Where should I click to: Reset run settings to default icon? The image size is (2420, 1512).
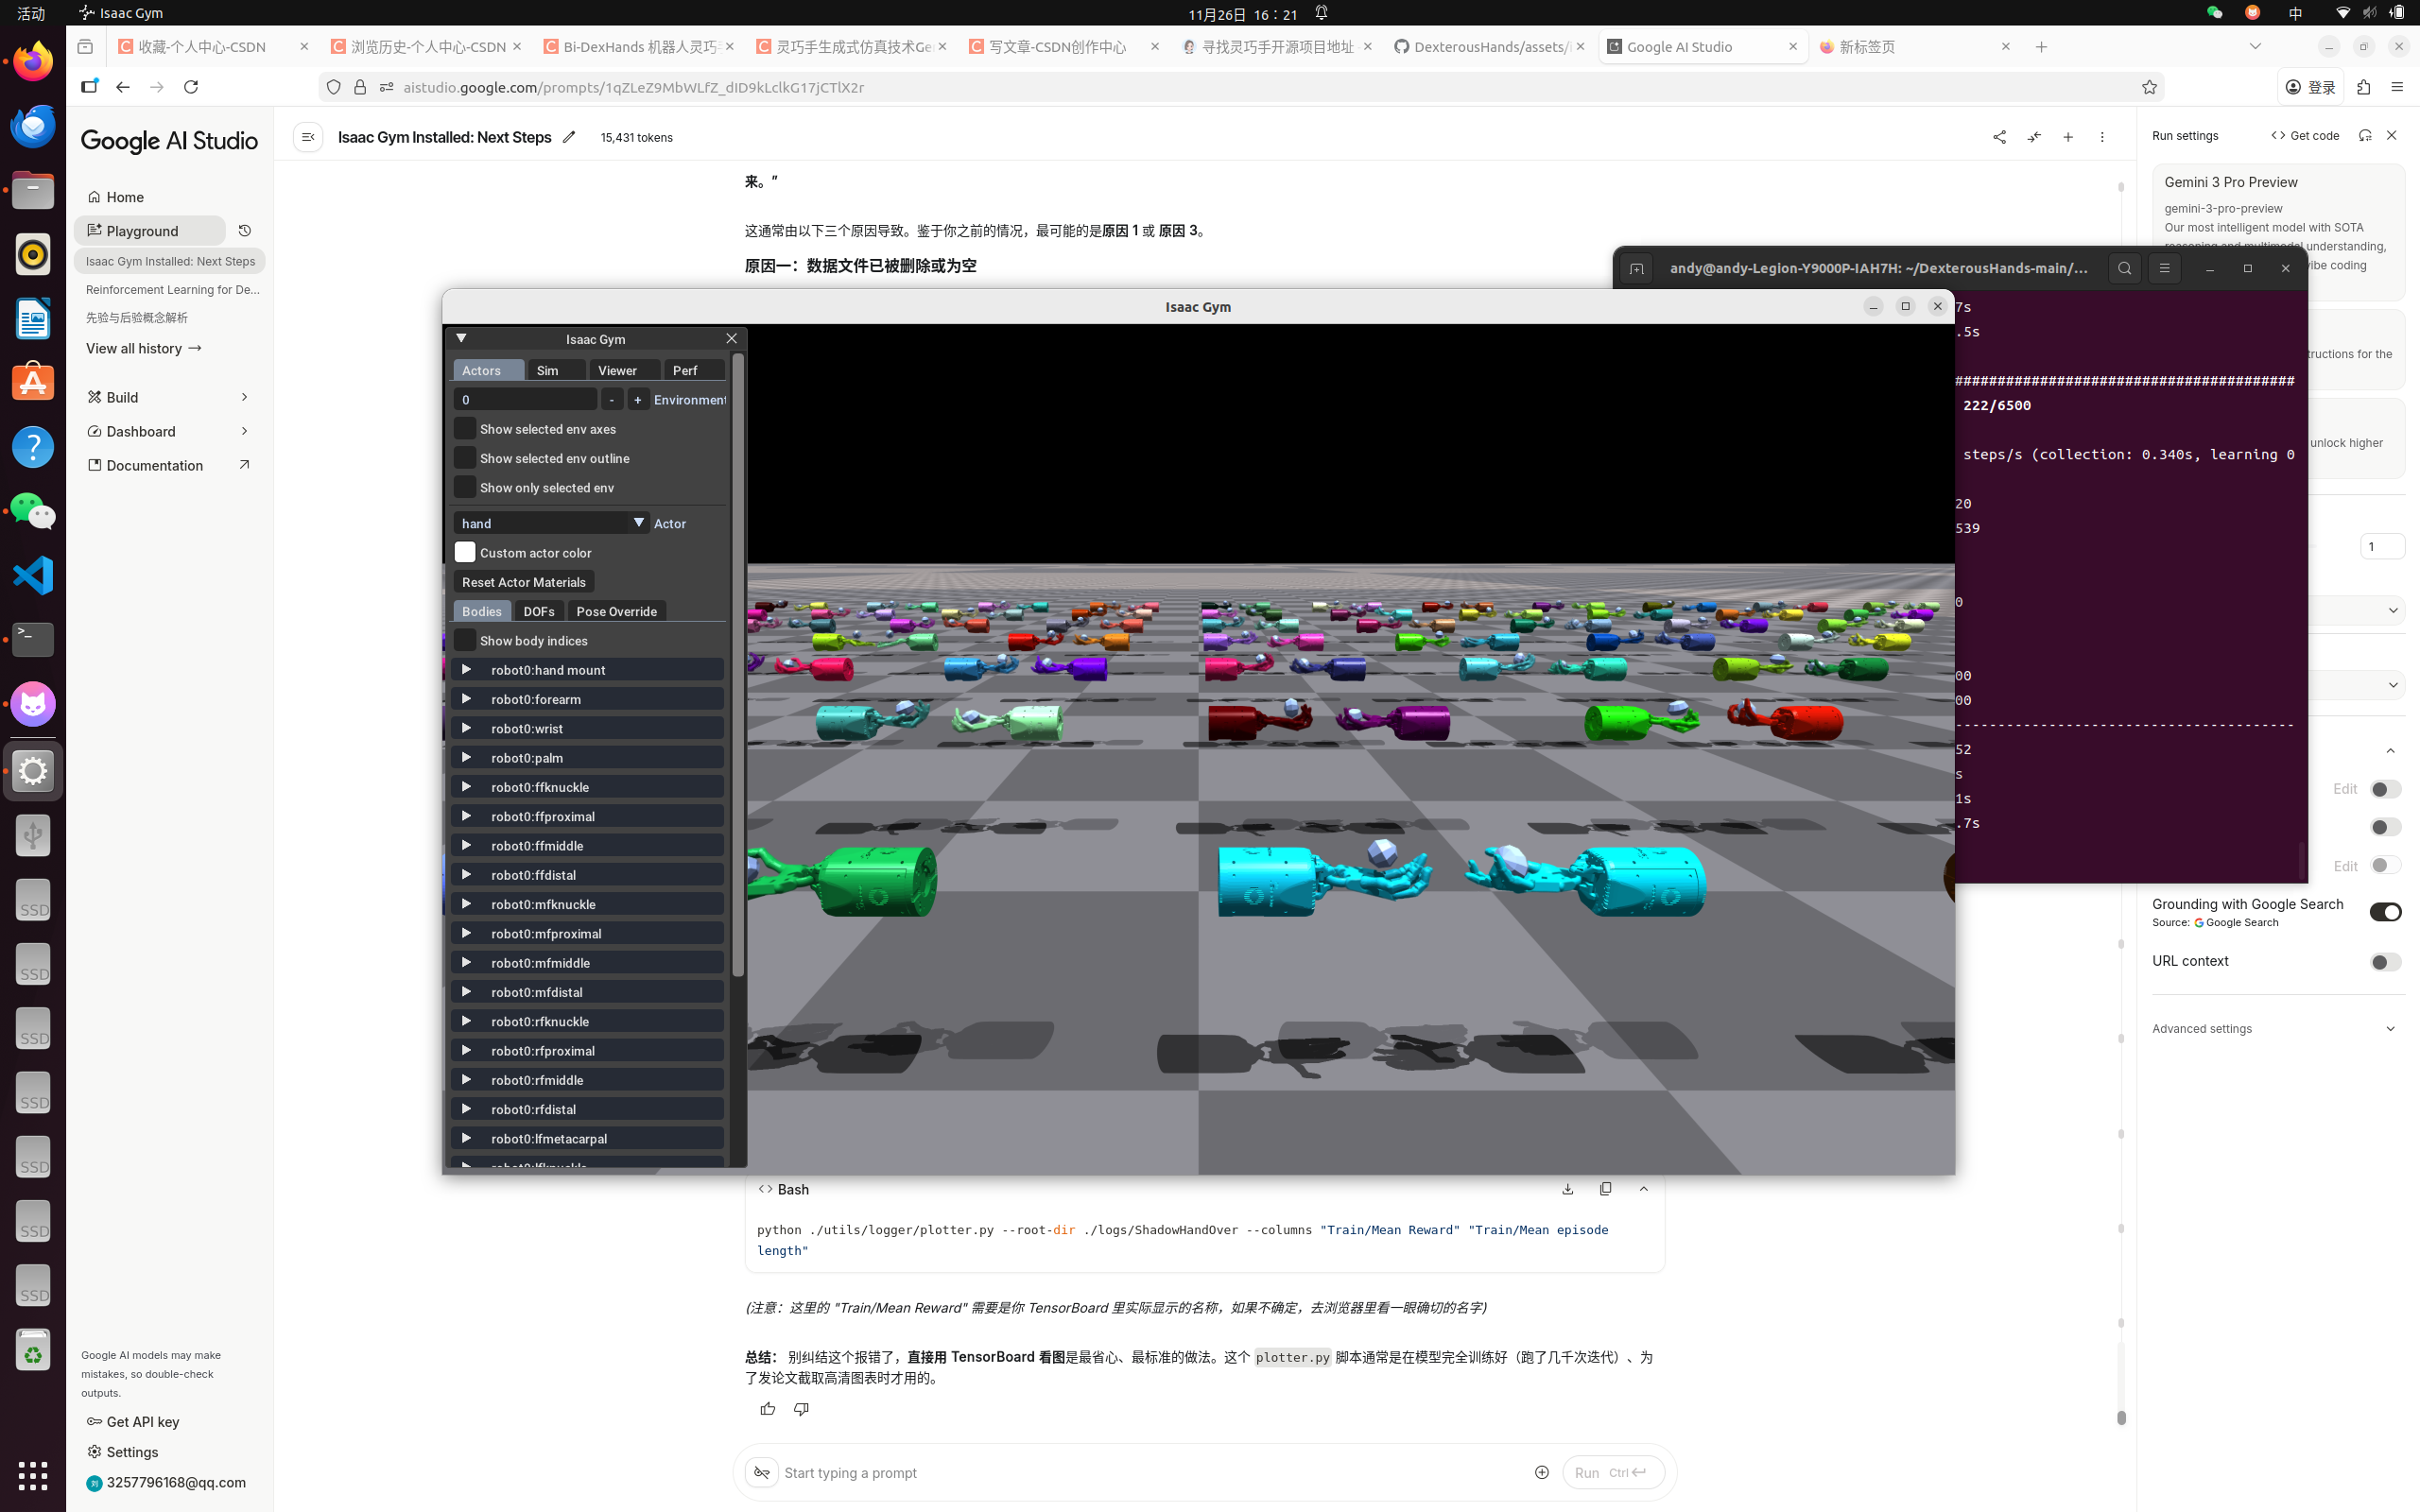pyautogui.click(x=2365, y=136)
